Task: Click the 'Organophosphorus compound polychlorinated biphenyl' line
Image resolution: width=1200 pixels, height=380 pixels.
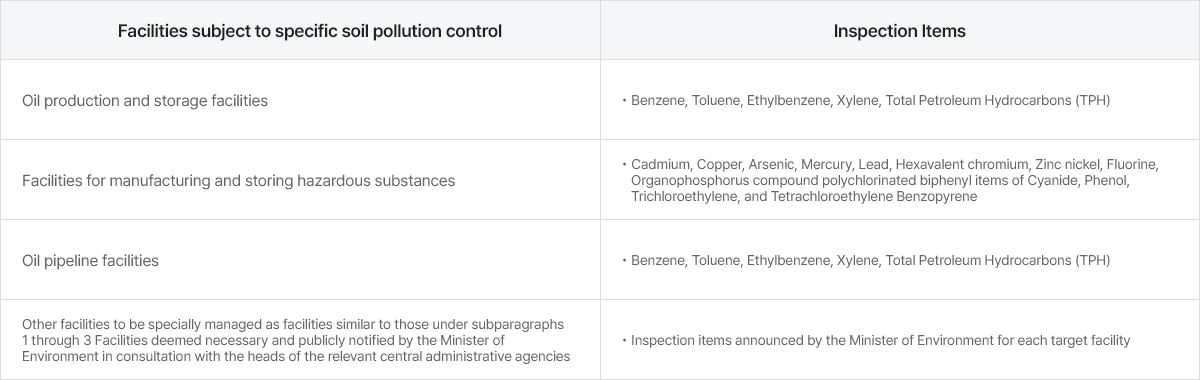Action: (x=880, y=181)
